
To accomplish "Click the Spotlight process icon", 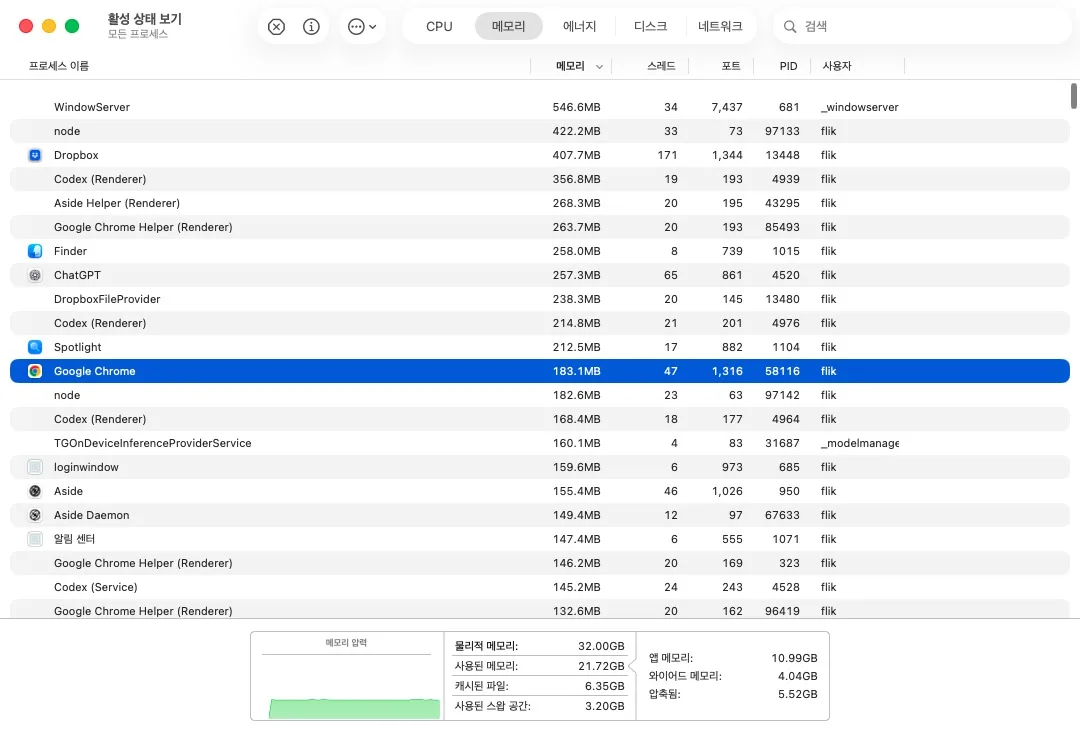I will coord(35,347).
